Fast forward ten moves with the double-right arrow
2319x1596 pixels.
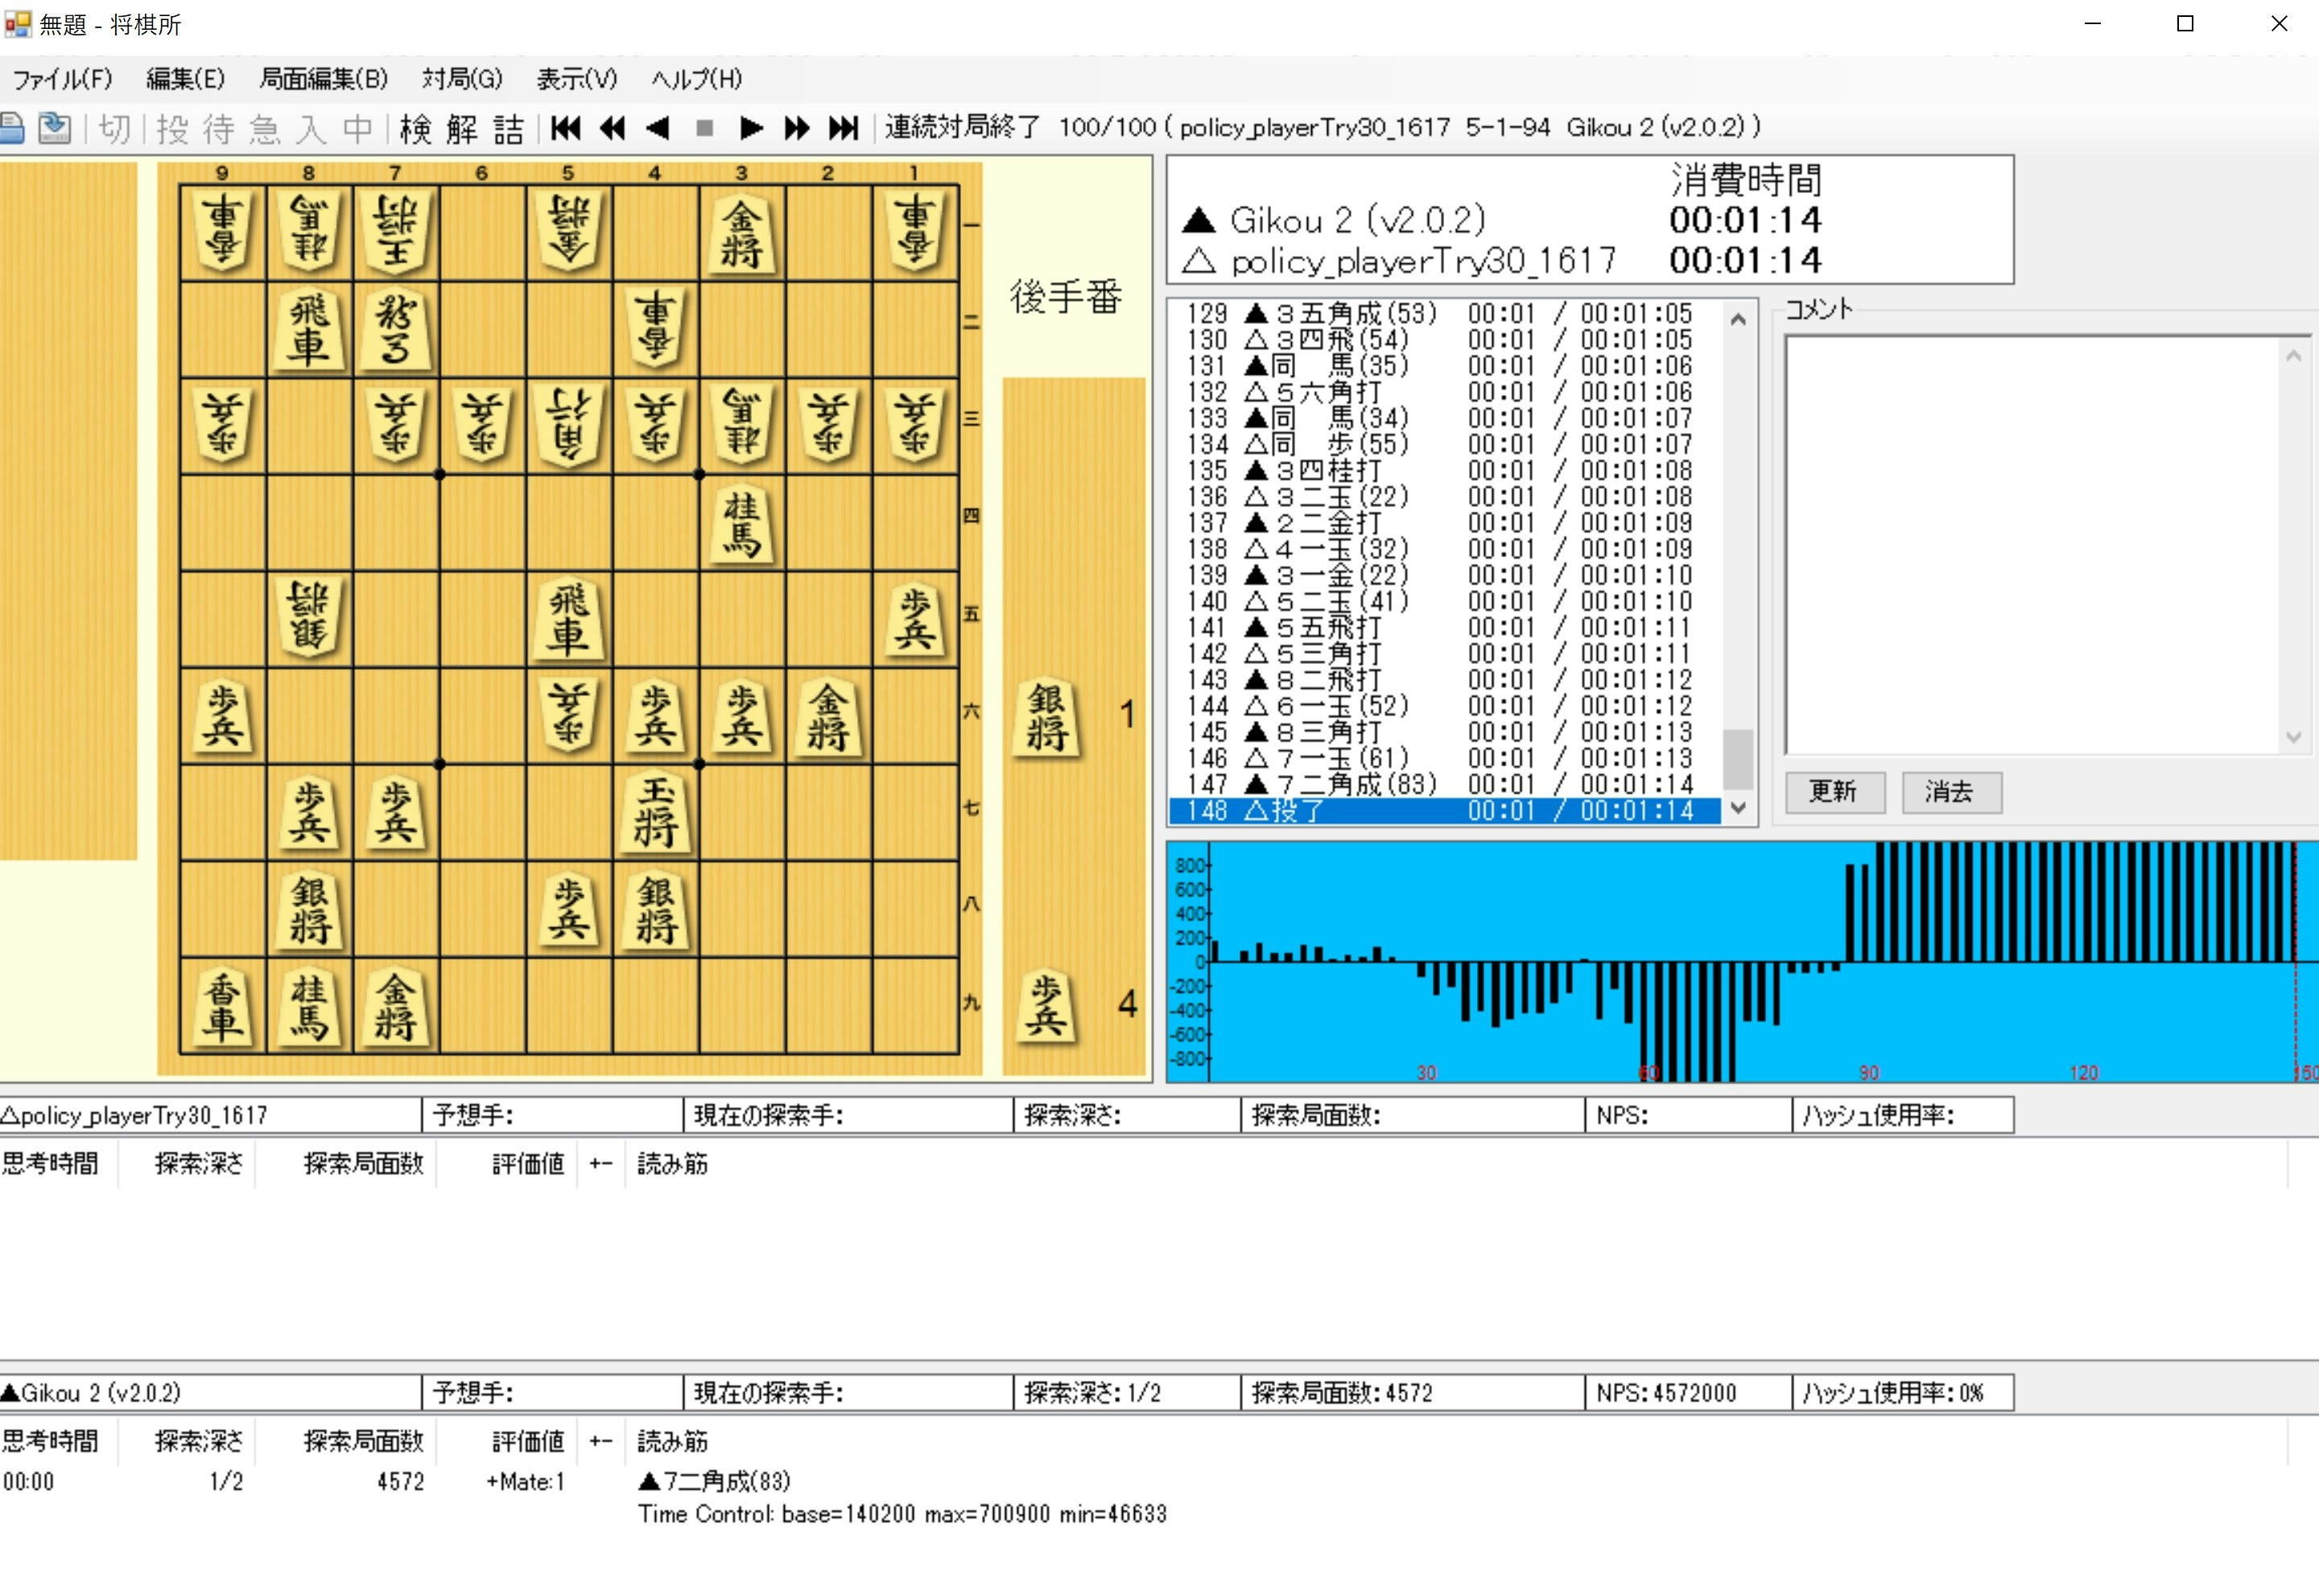click(x=797, y=128)
